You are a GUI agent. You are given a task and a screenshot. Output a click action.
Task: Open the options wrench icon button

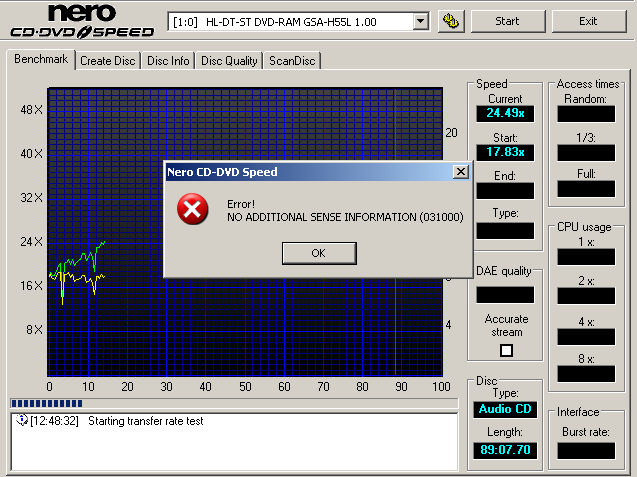tap(451, 21)
